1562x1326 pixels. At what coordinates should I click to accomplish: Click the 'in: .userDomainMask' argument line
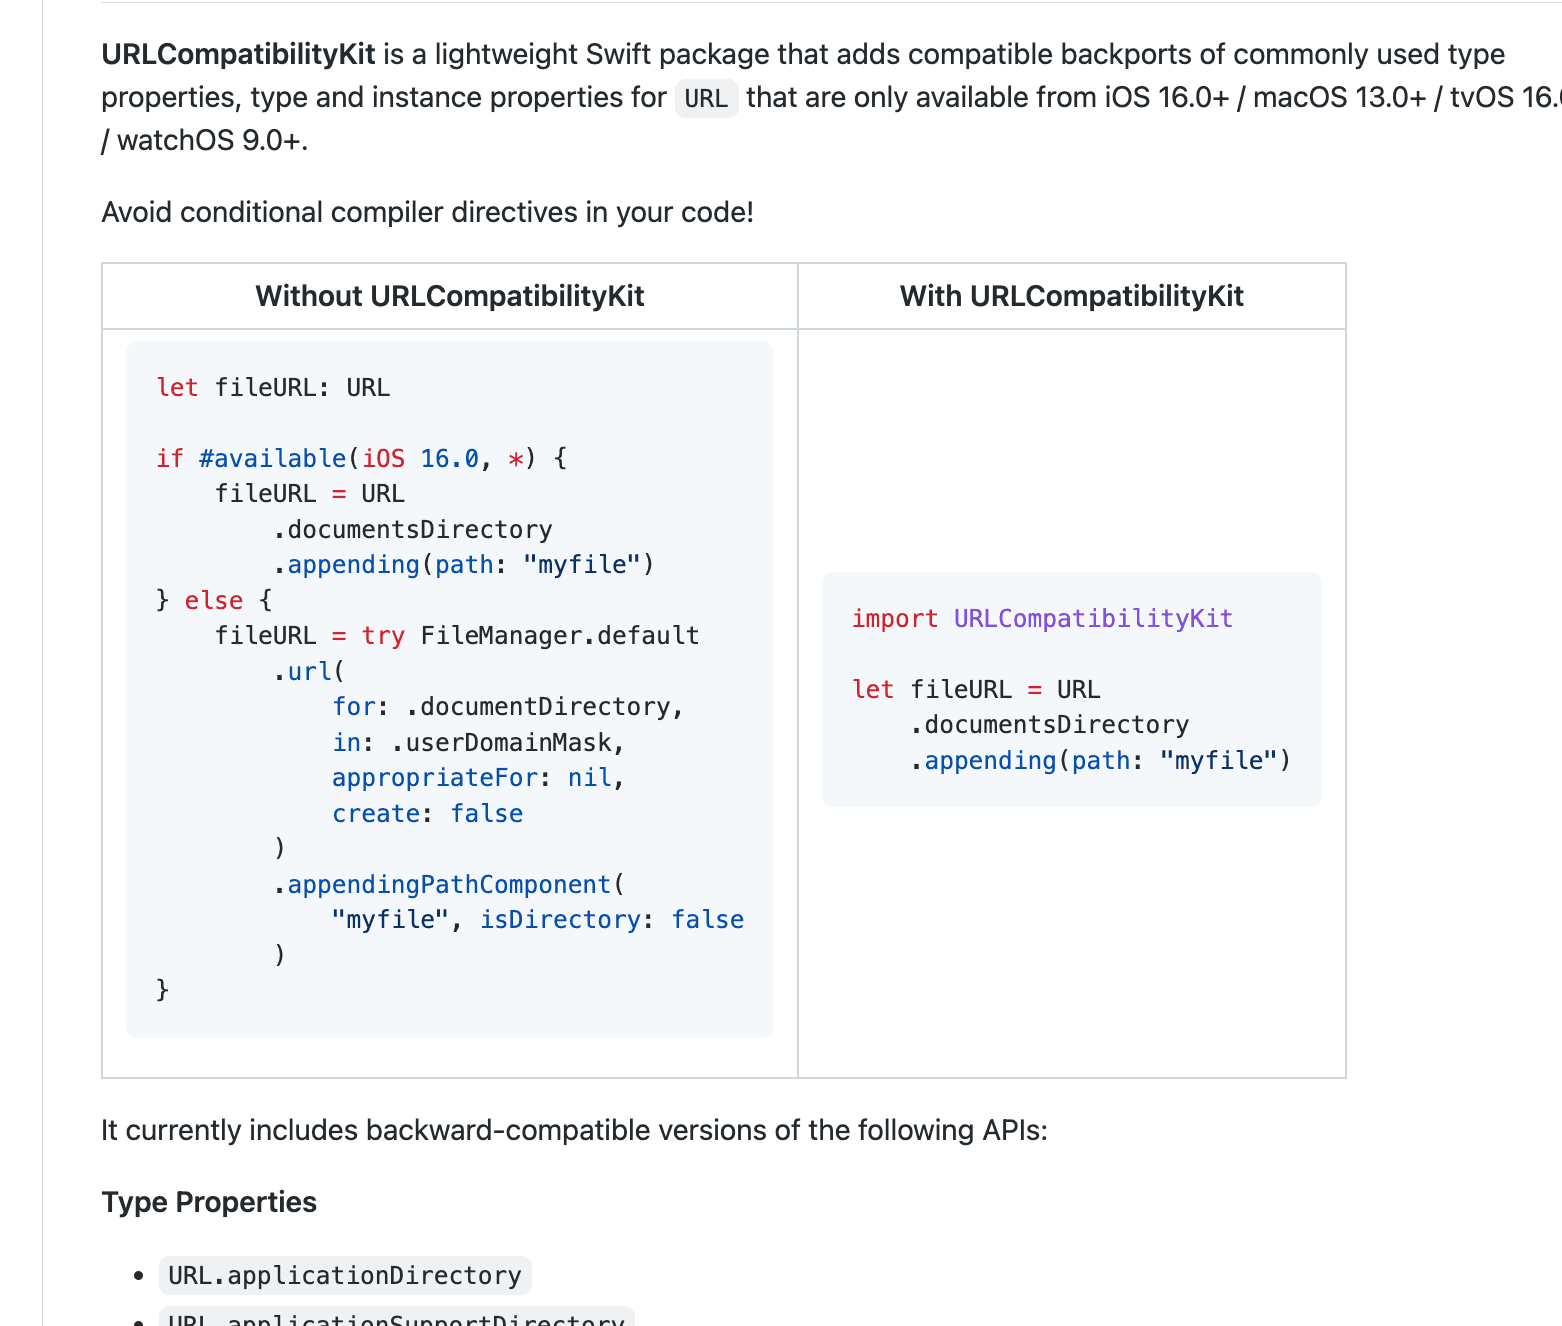coord(478,742)
